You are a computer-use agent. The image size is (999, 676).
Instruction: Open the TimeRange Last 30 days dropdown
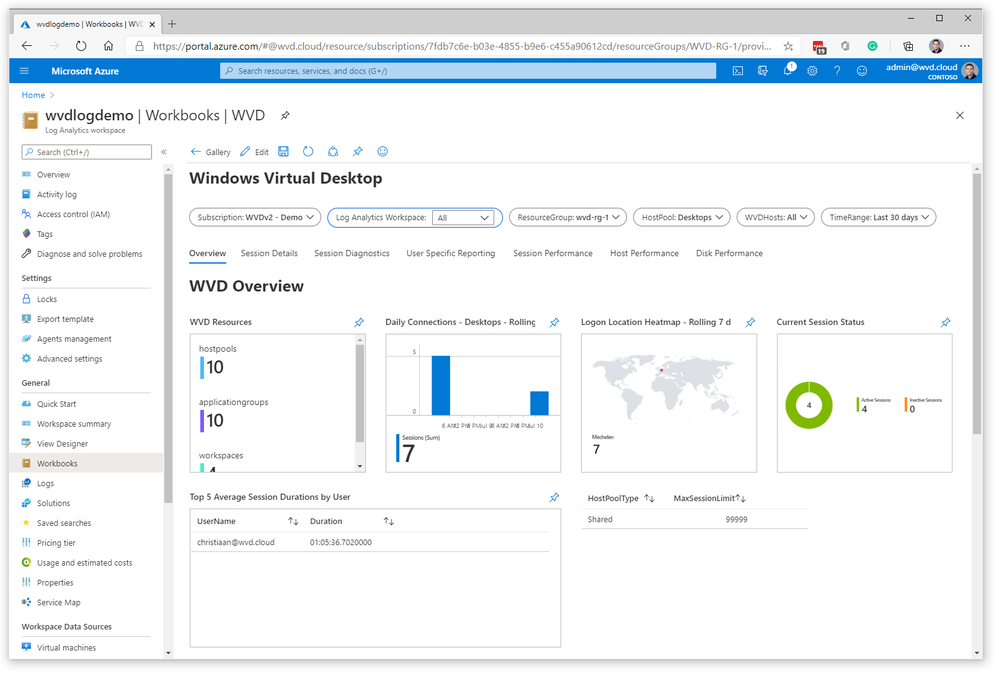coord(879,217)
